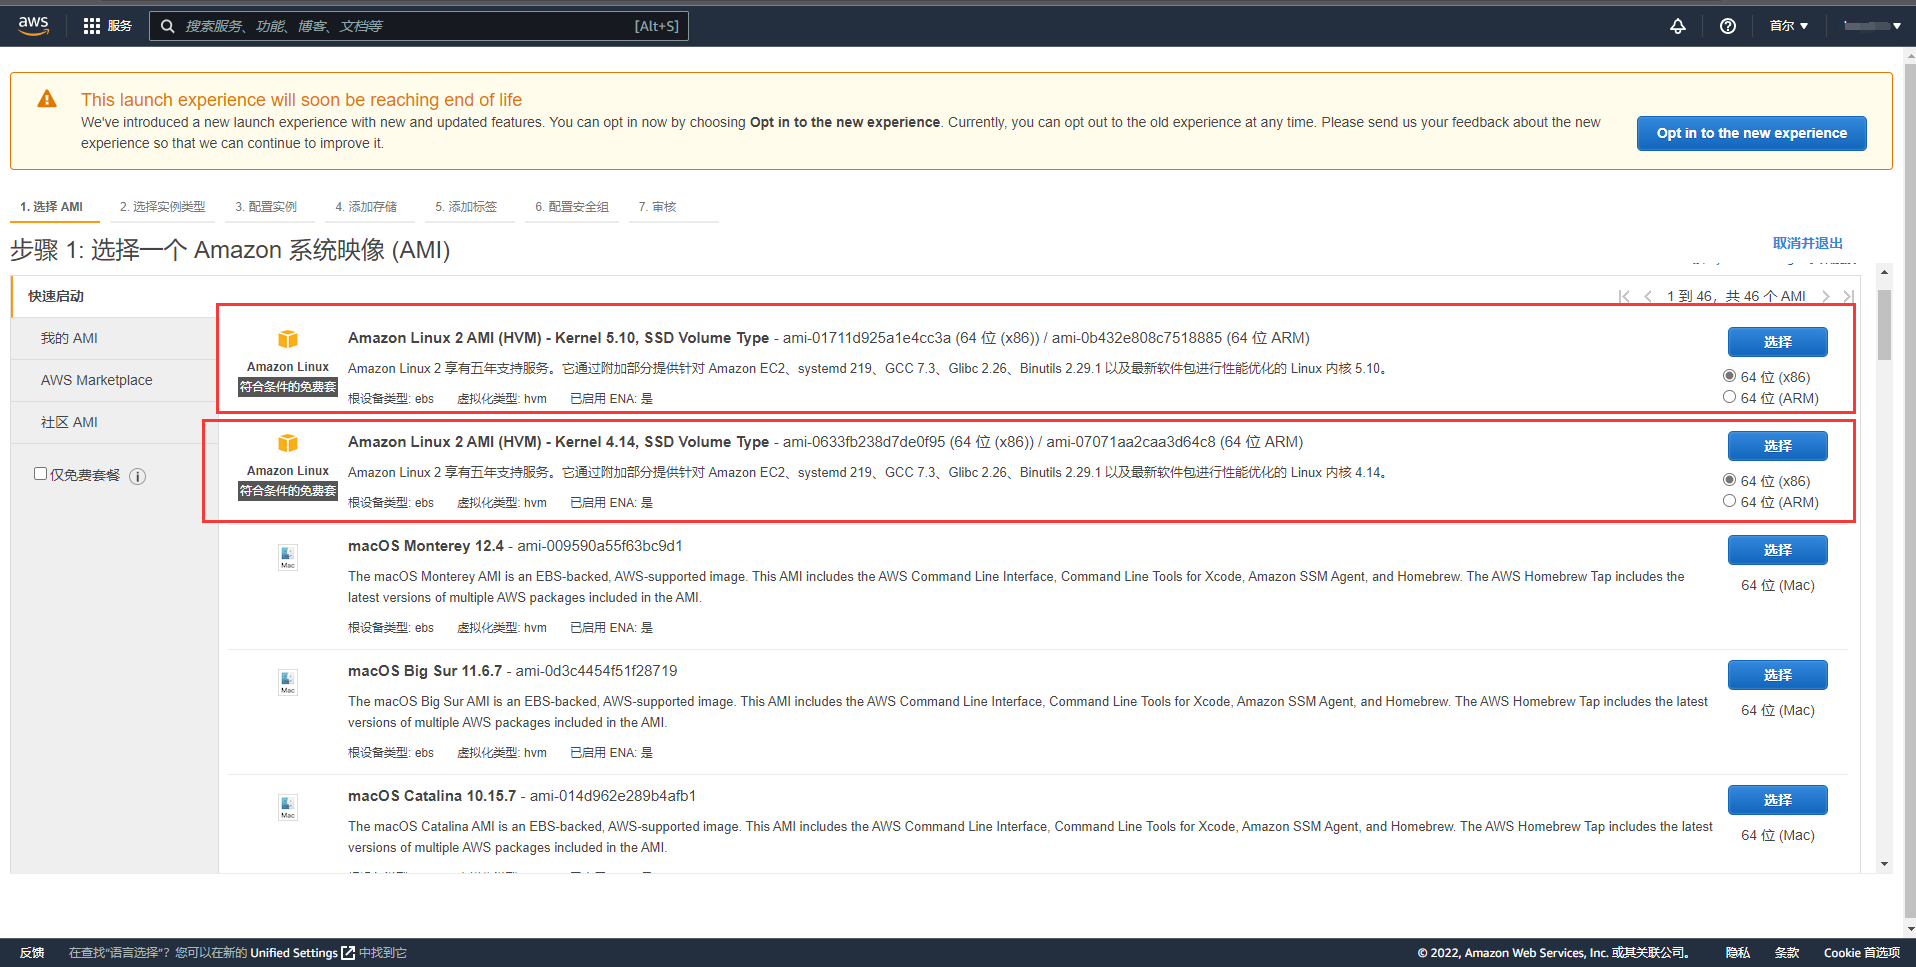Select the macOS Big Sur 11.6.7 AMI

click(x=1777, y=675)
